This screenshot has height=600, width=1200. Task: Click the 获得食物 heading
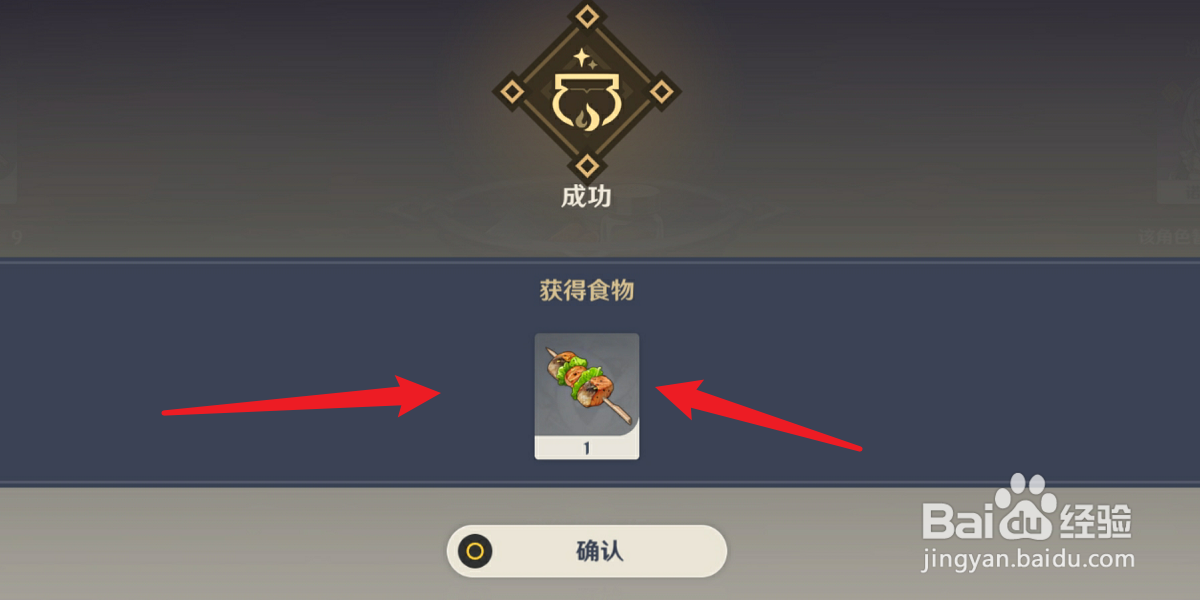(x=587, y=291)
